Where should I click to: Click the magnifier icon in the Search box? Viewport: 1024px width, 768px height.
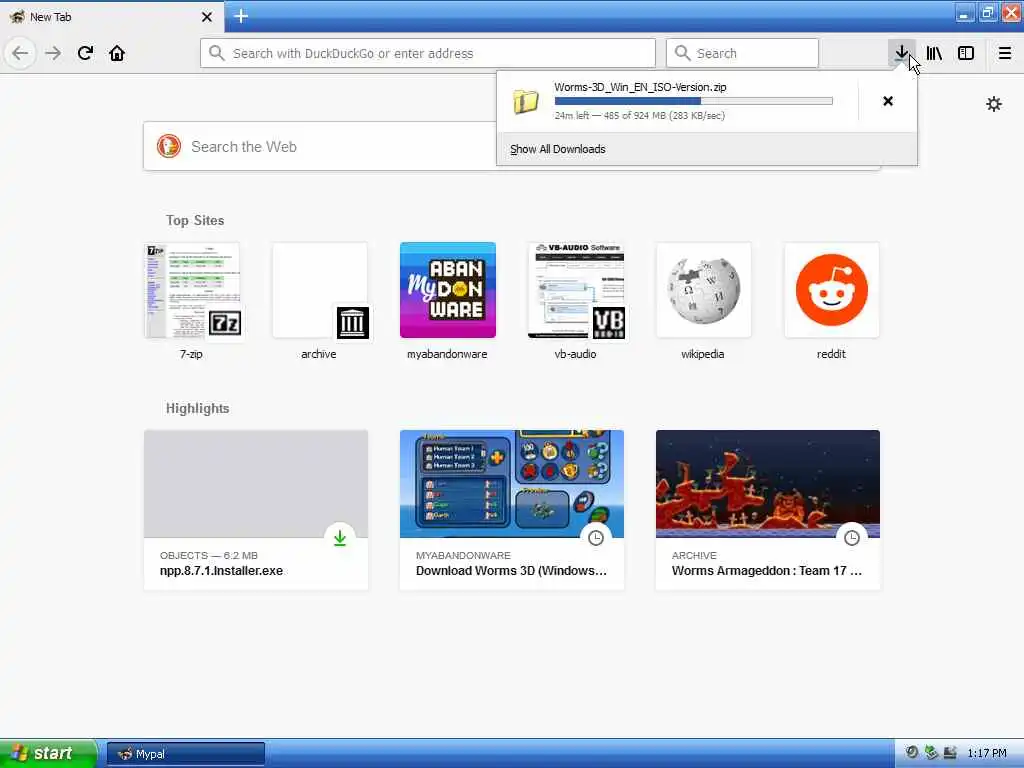click(x=682, y=53)
